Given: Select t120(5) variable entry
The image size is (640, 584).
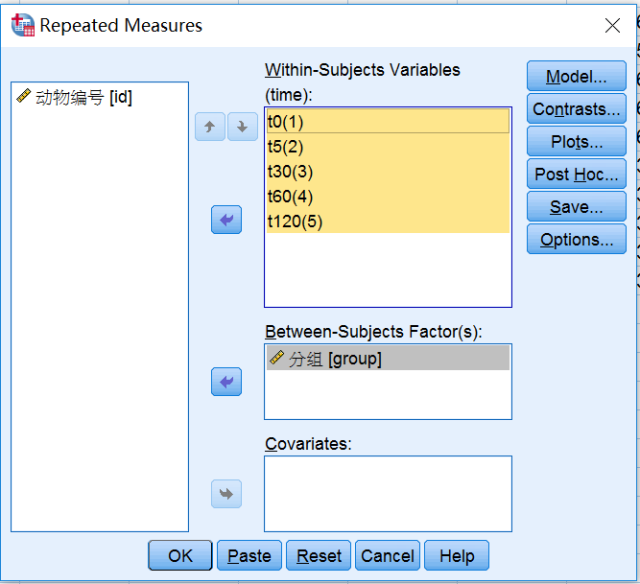Looking at the screenshot, I should tap(388, 222).
